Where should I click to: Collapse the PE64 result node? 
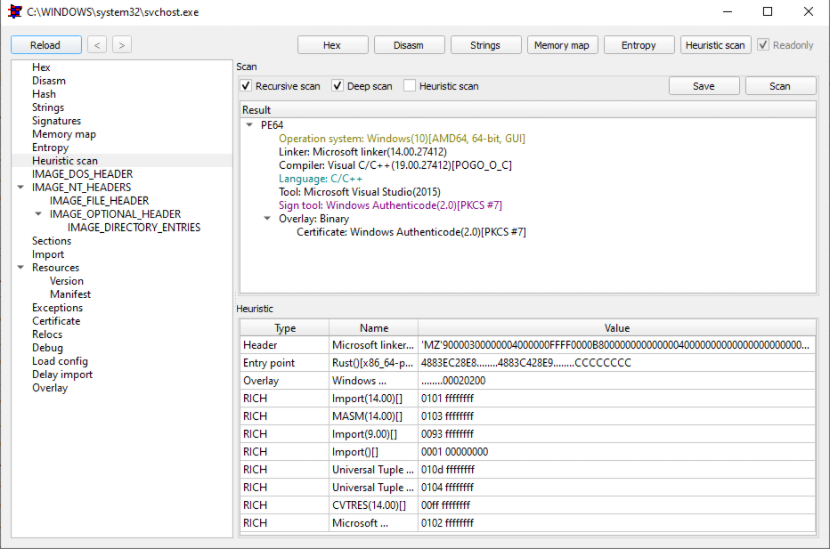point(249,125)
